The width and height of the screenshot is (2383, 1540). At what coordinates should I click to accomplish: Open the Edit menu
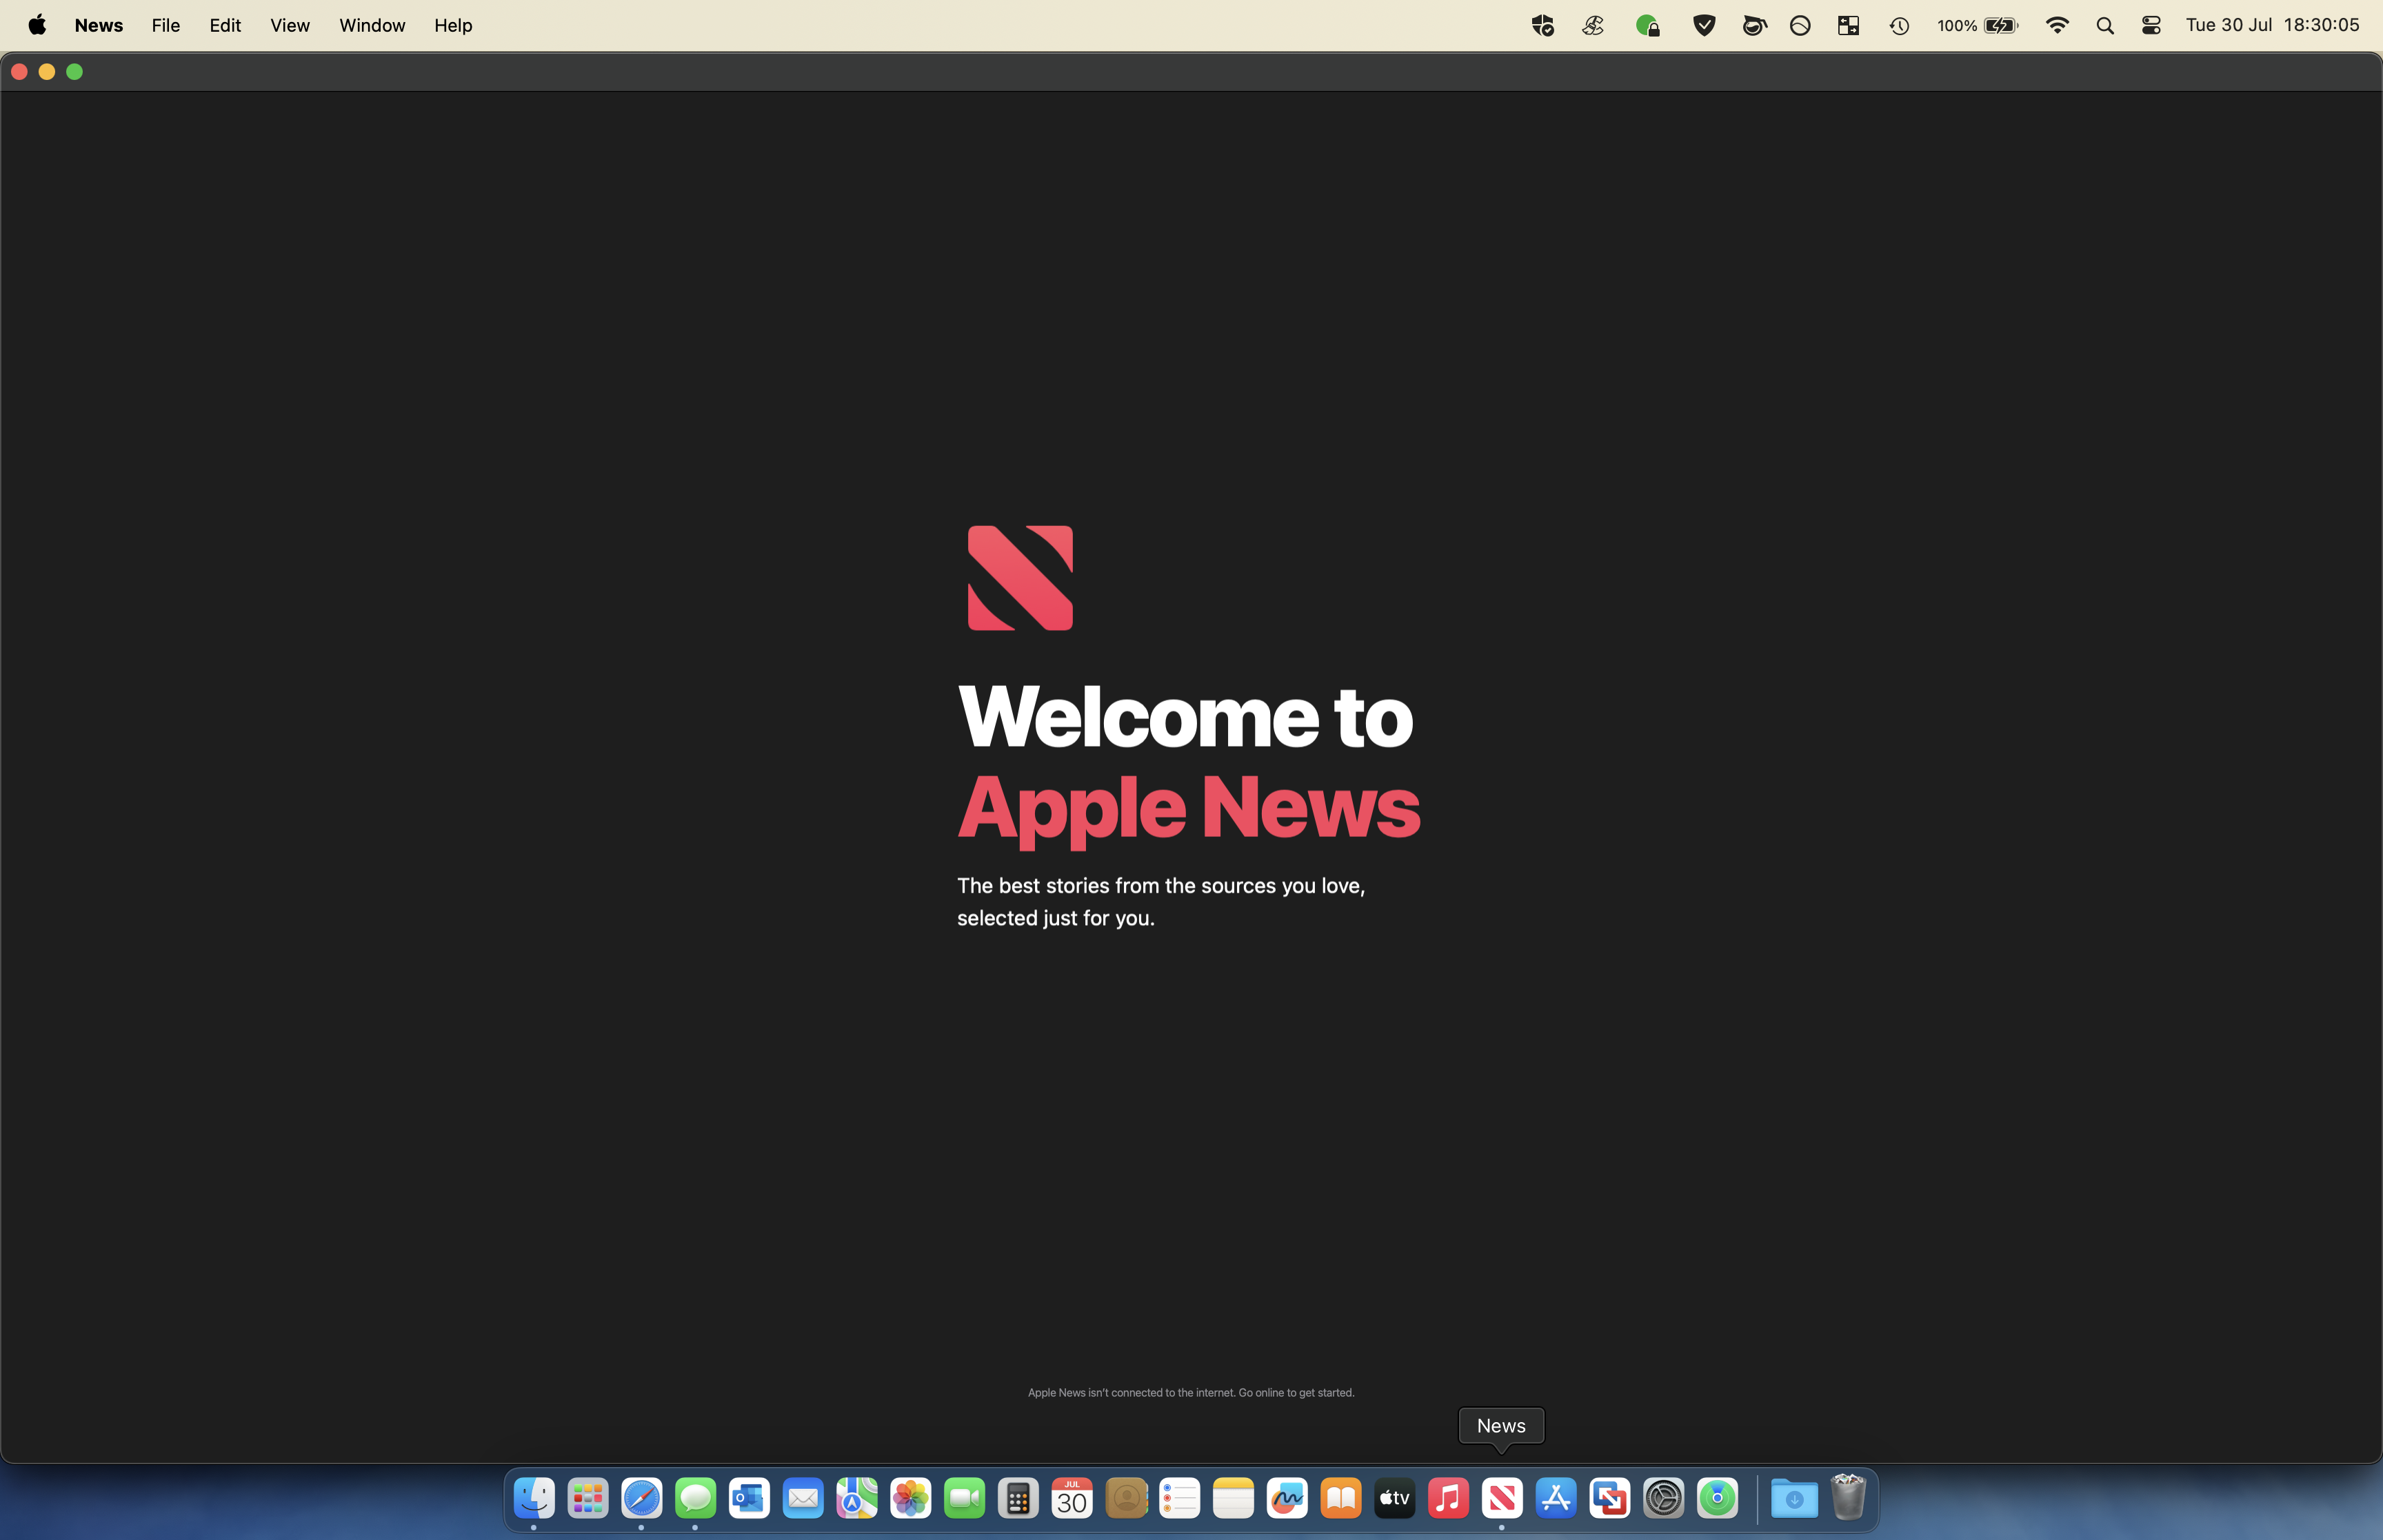224,25
